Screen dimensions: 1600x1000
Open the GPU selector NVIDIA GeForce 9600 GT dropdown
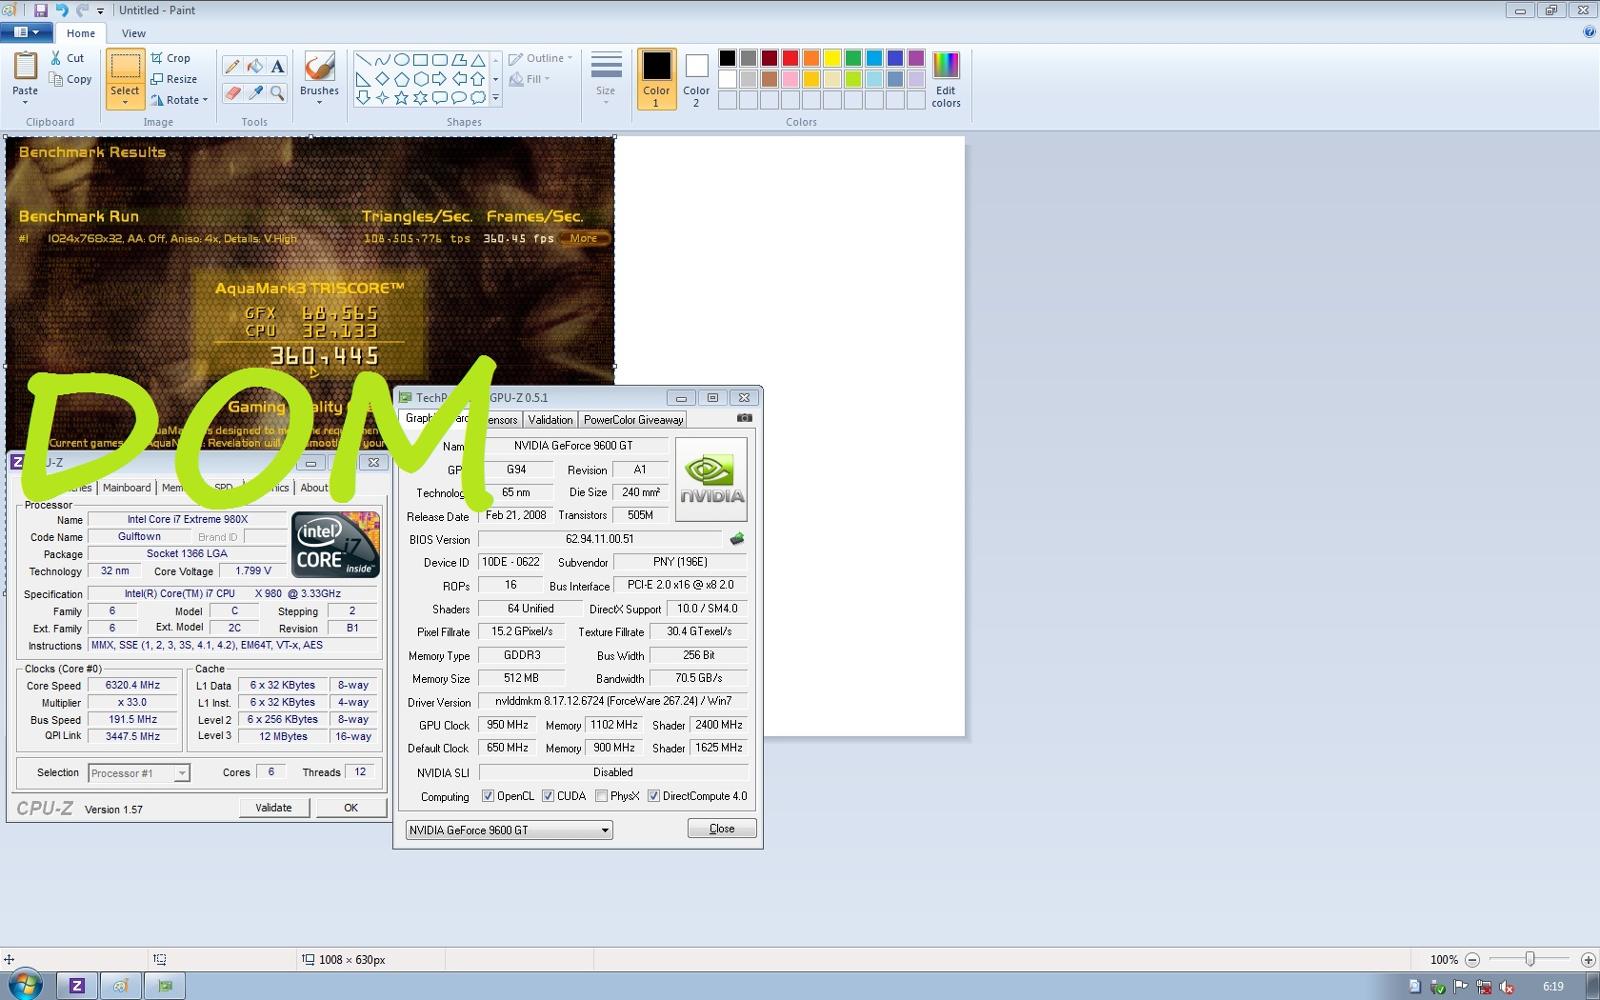(508, 830)
